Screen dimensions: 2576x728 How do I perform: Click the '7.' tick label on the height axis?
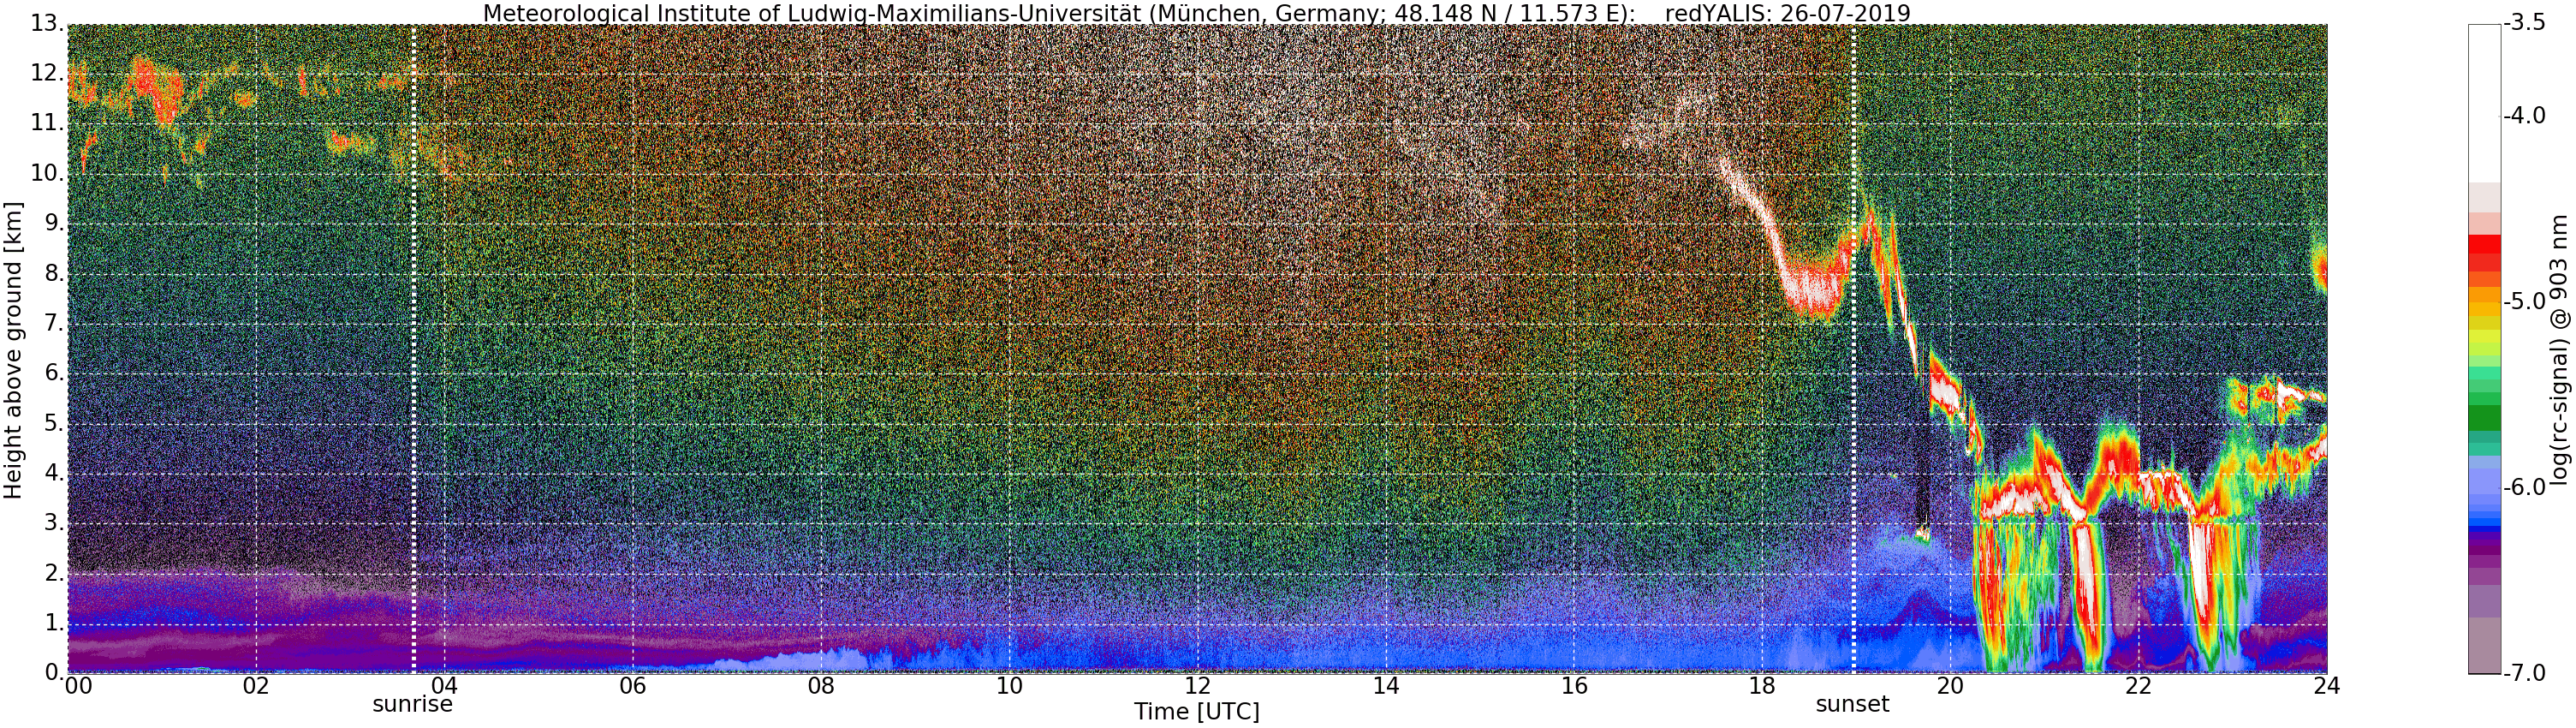pyautogui.click(x=54, y=324)
